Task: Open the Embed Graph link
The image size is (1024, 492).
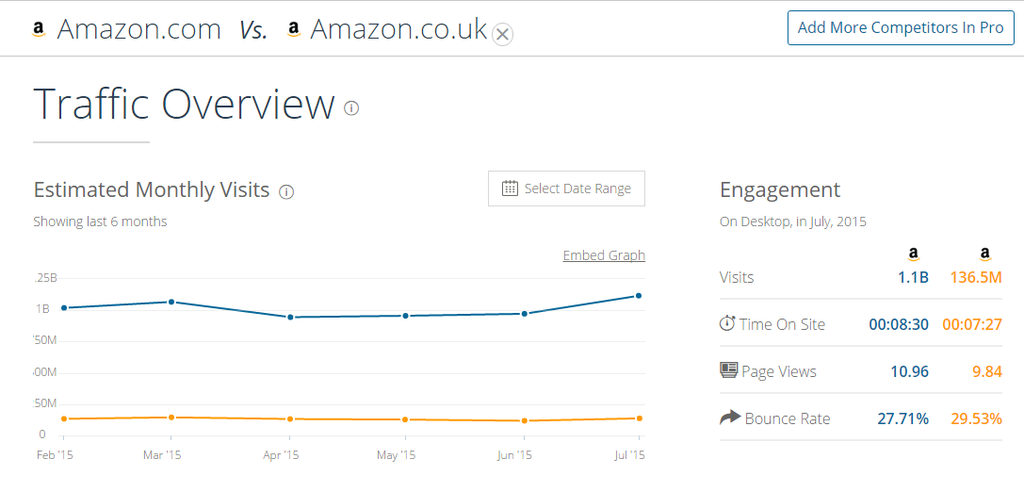Action: click(604, 255)
